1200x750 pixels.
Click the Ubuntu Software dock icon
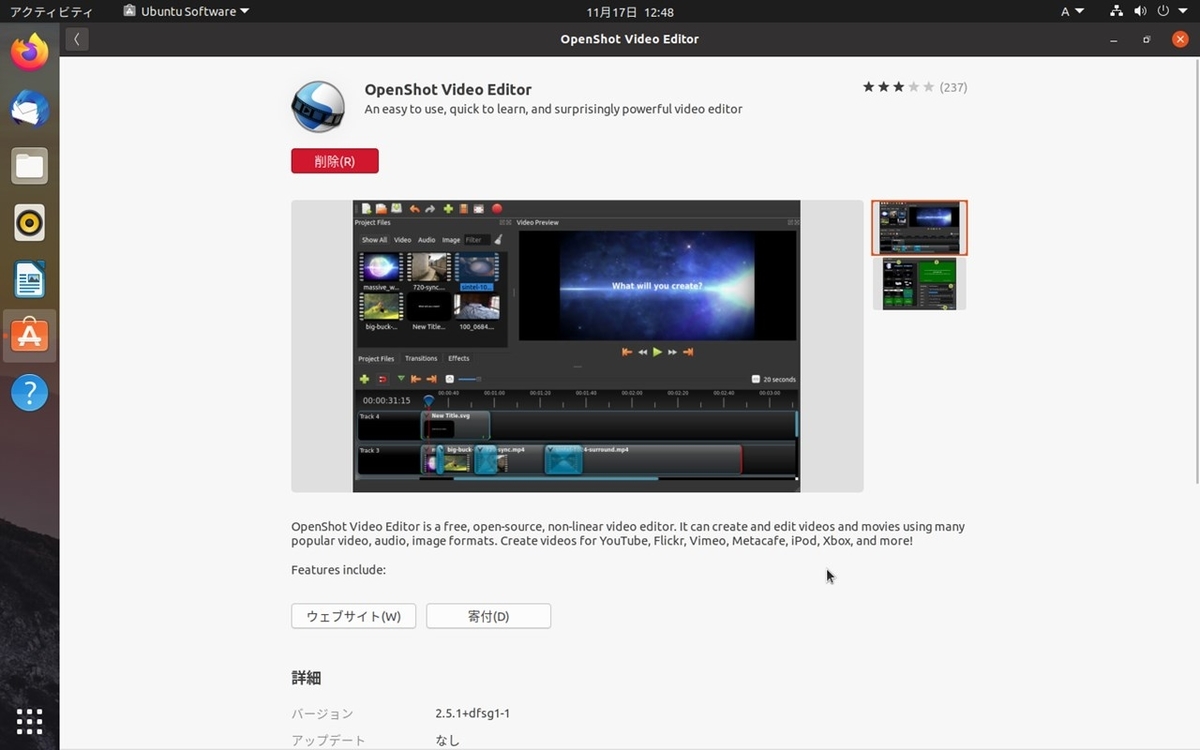tap(29, 336)
